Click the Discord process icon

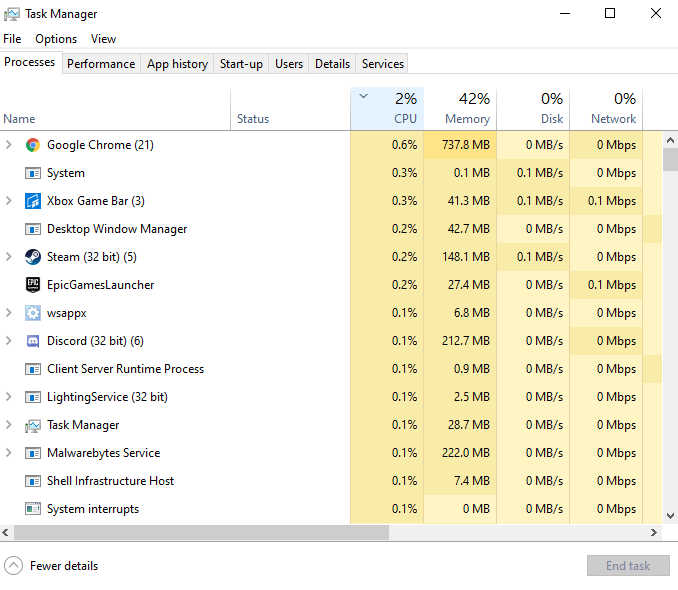tap(33, 341)
